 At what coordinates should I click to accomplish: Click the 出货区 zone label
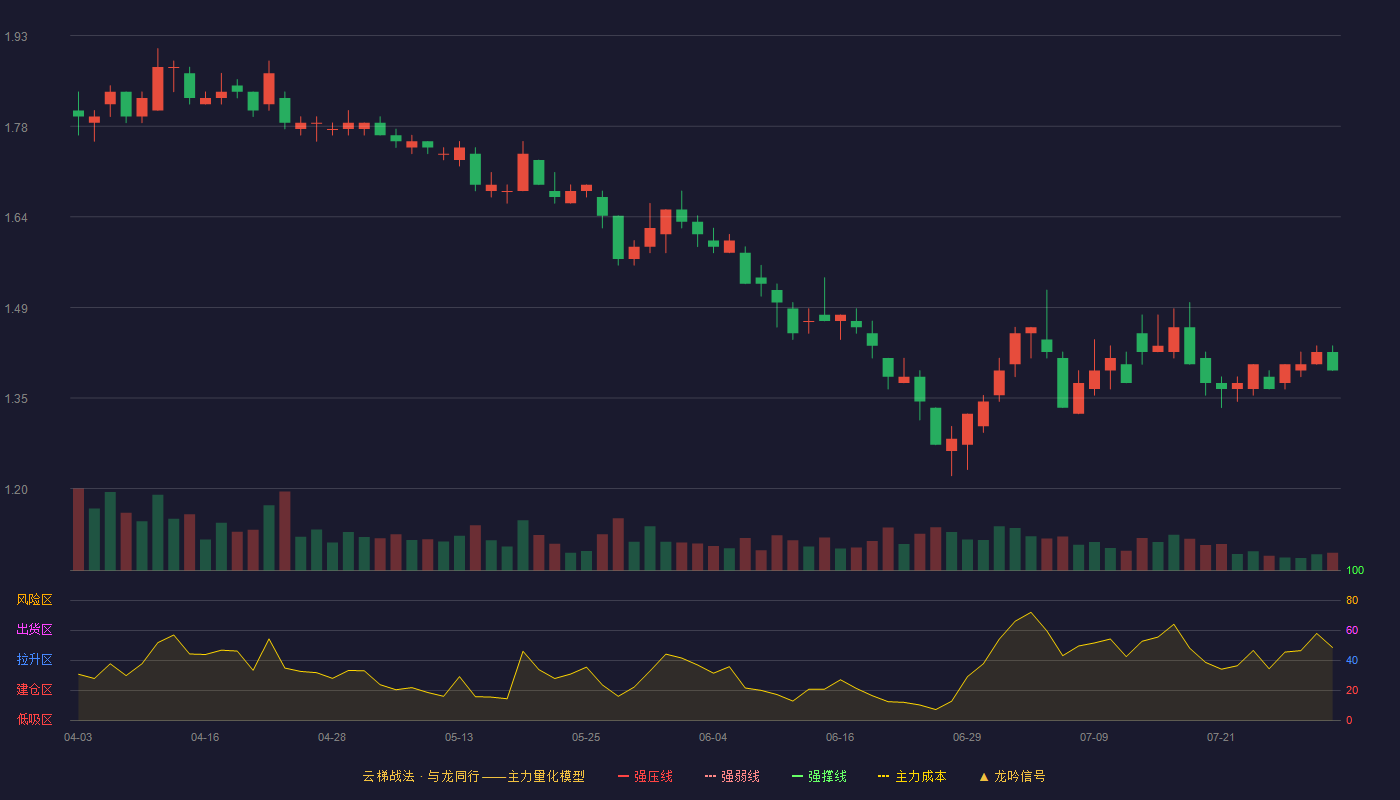[34, 630]
